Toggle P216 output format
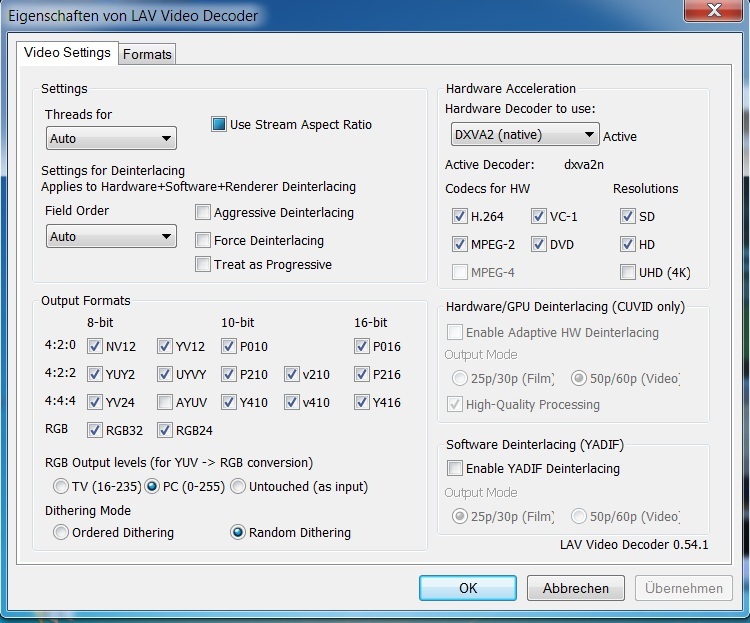750x623 pixels. [362, 374]
